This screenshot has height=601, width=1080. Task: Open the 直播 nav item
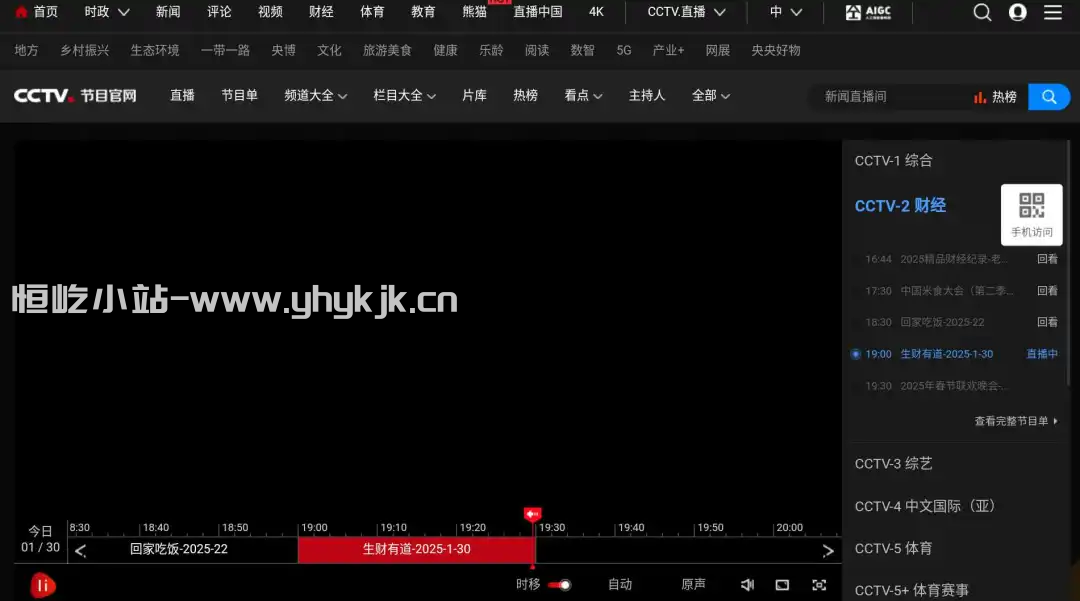pyautogui.click(x=183, y=96)
